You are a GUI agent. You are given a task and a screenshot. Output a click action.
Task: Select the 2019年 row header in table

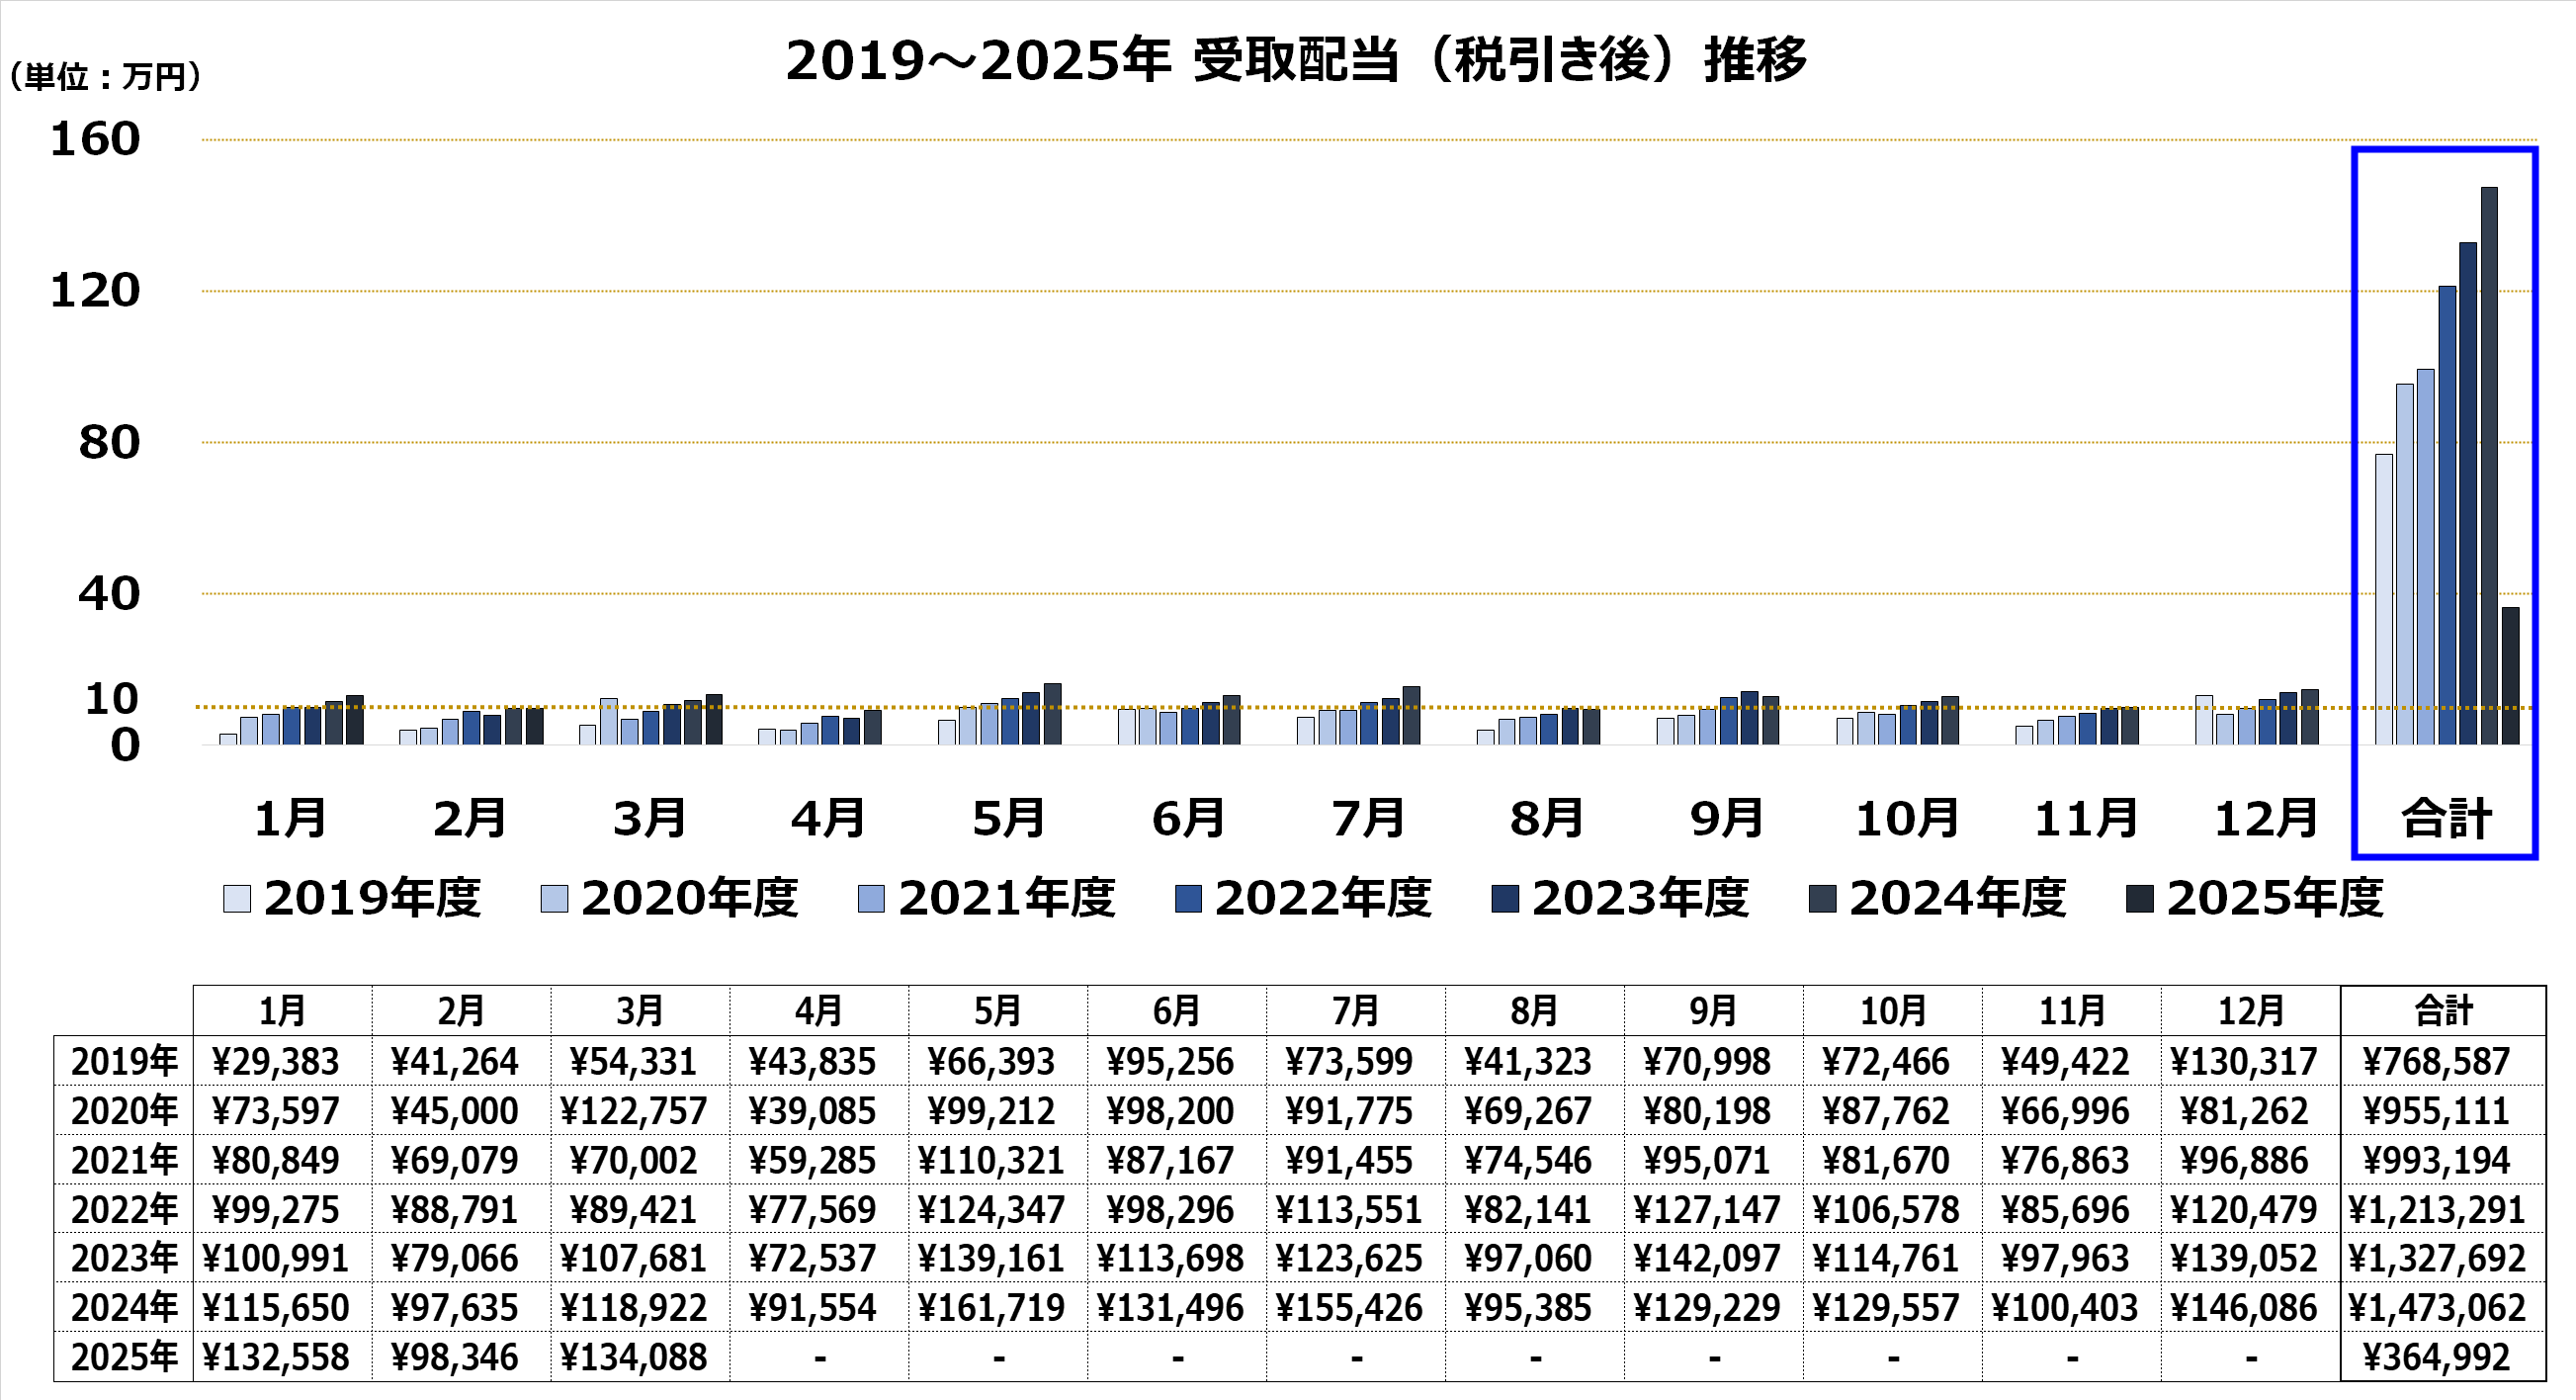pyautogui.click(x=124, y=1061)
